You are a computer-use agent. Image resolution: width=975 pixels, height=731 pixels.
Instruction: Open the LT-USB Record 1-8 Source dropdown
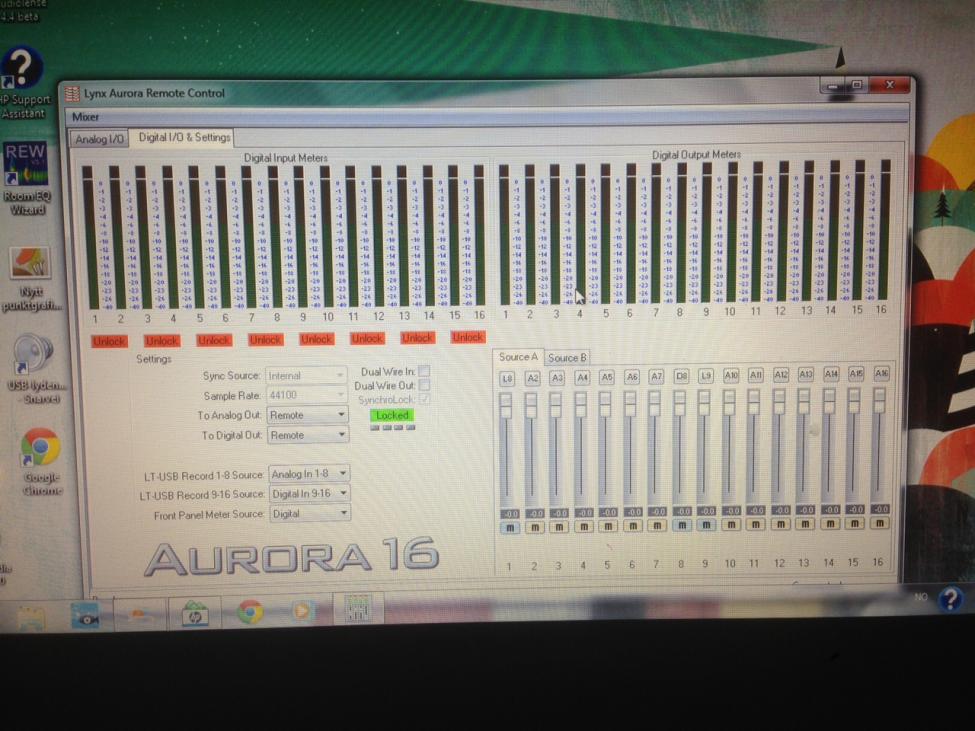[x=309, y=474]
